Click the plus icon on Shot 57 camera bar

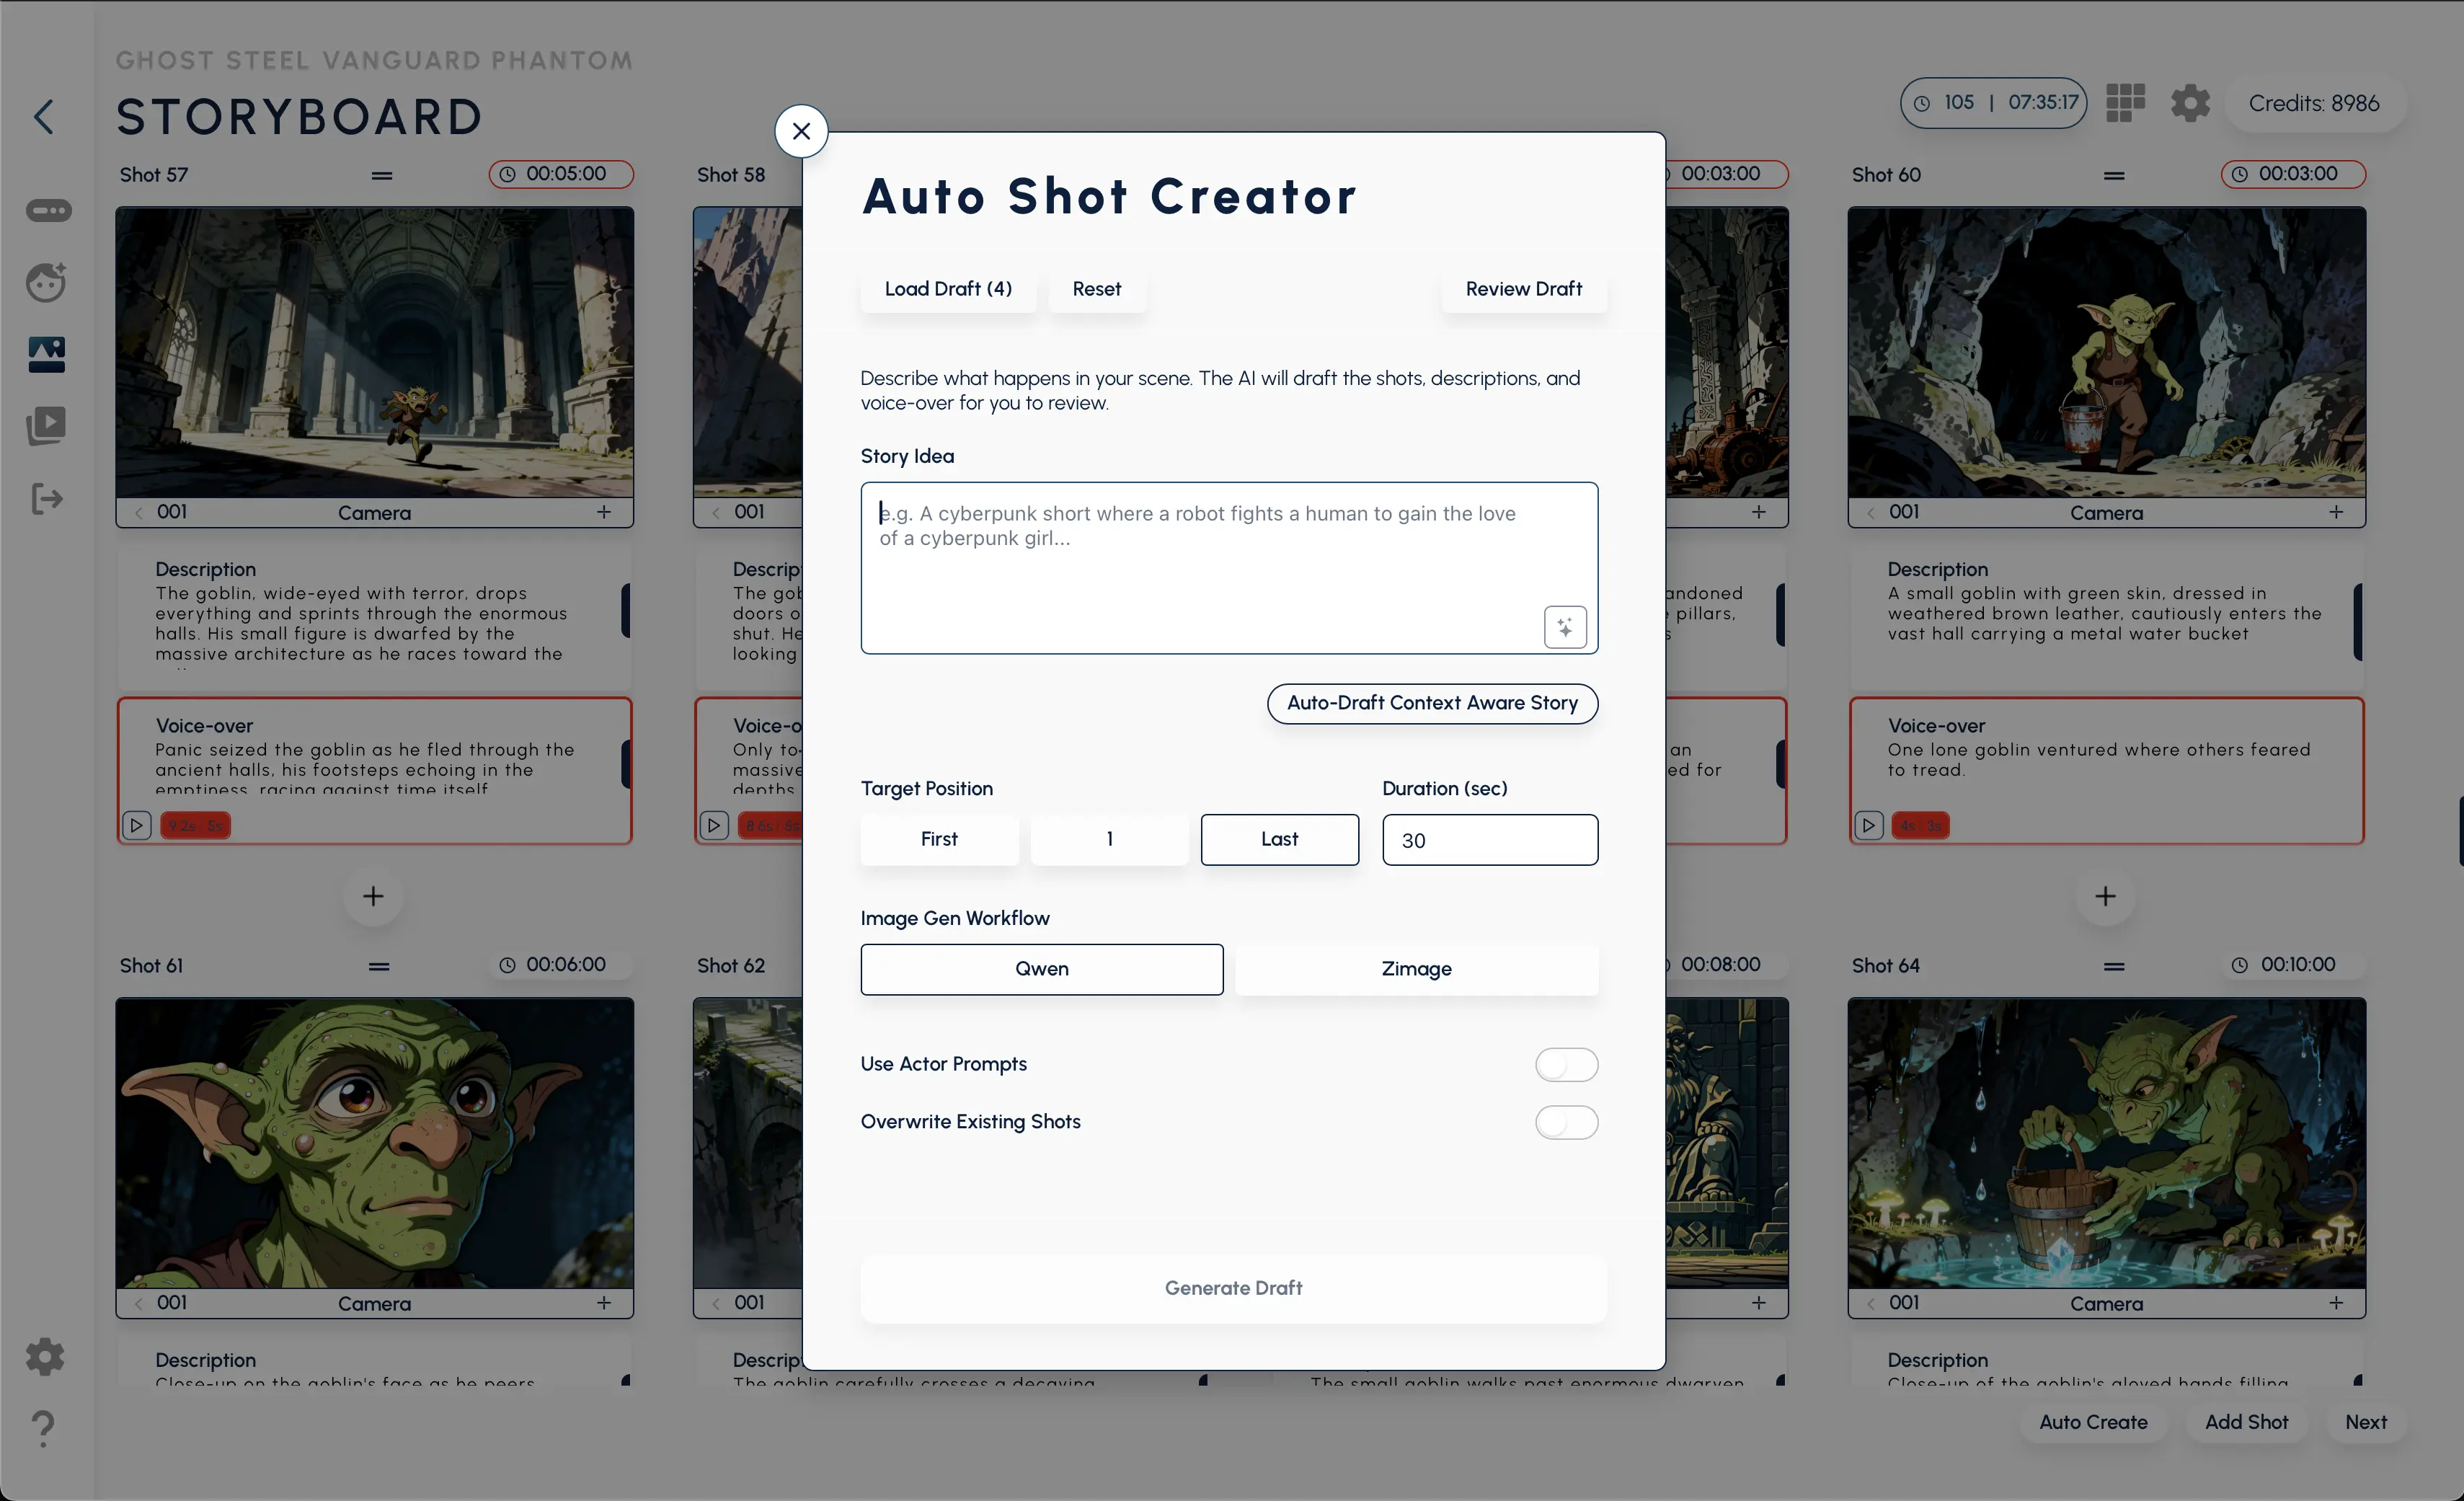coord(604,512)
